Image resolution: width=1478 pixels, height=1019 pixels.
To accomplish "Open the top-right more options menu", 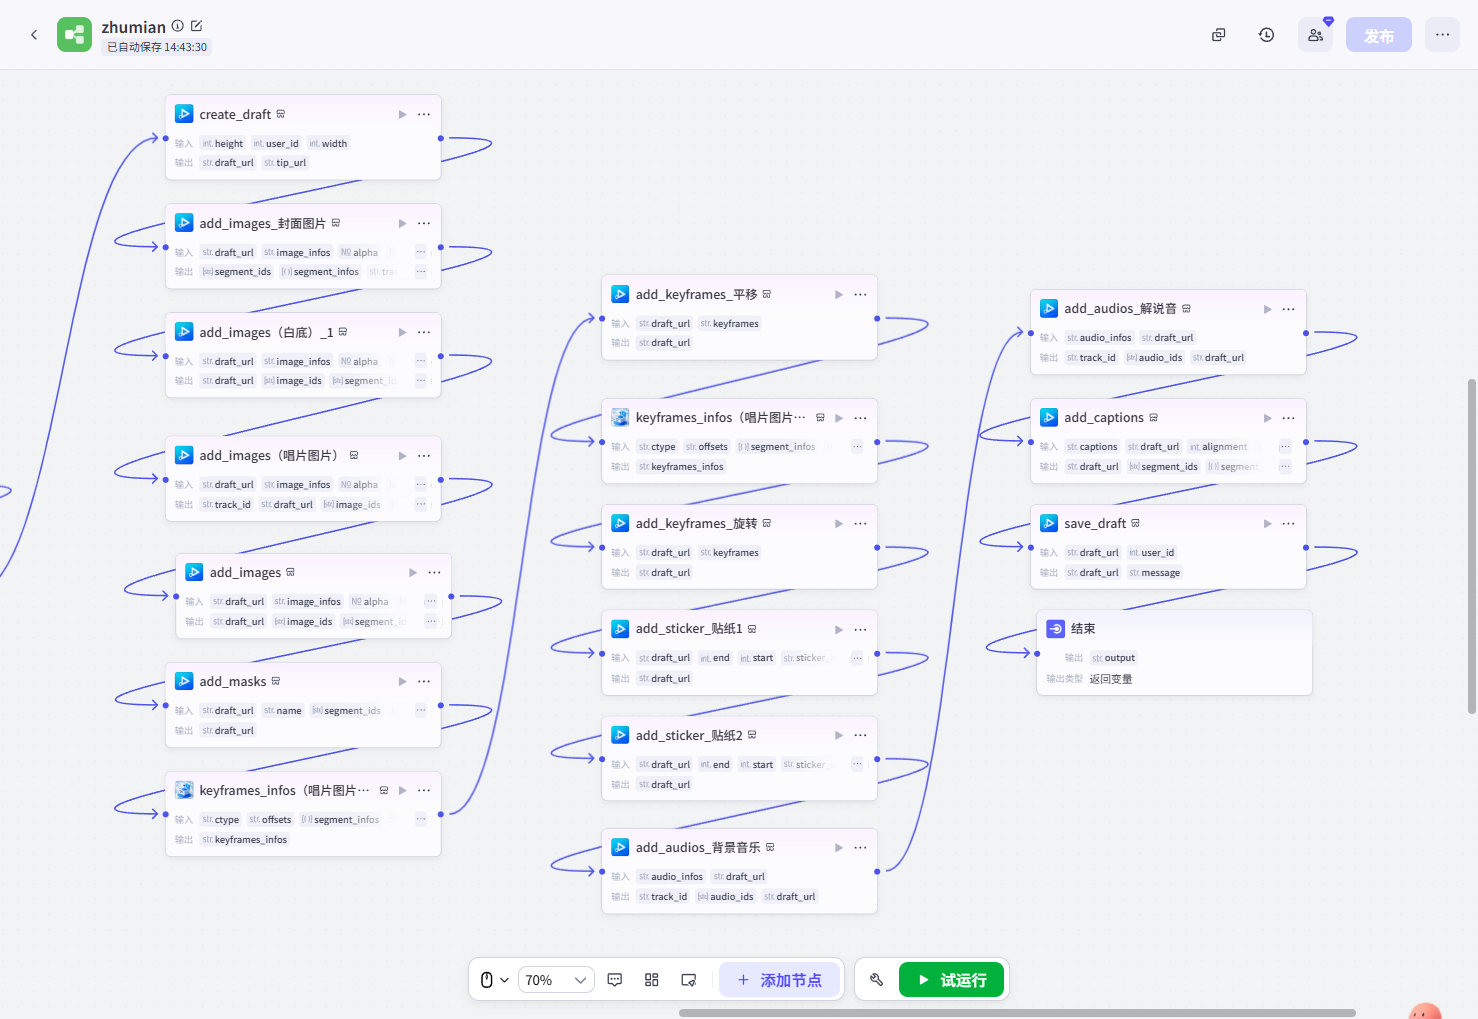I will (x=1442, y=35).
